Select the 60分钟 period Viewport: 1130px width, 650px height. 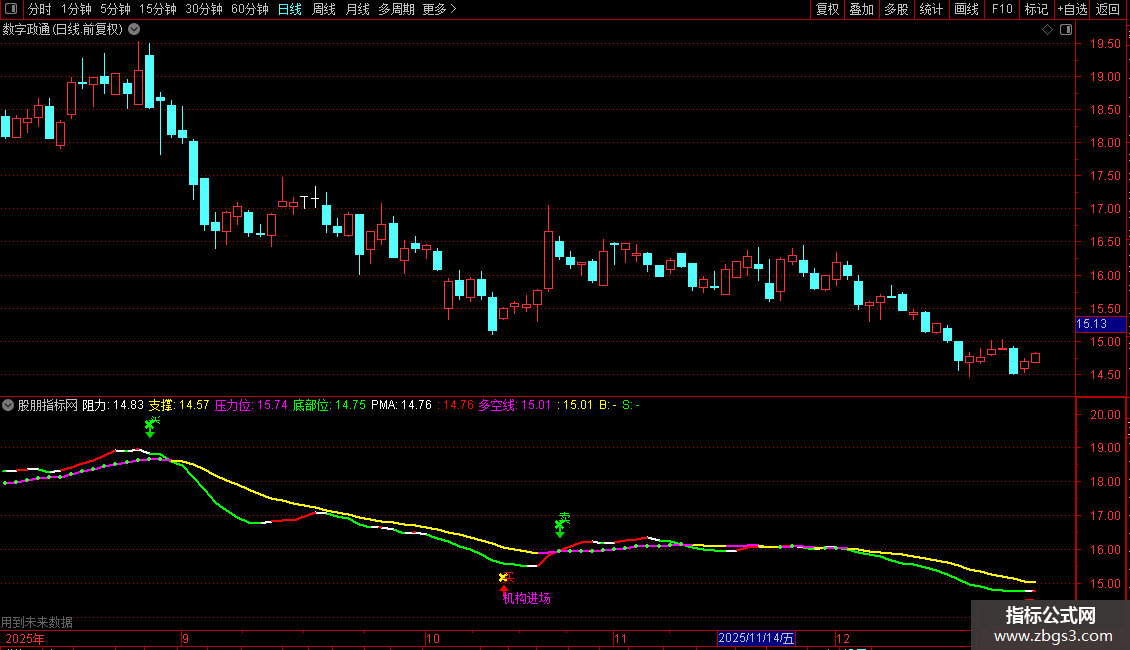coord(250,9)
